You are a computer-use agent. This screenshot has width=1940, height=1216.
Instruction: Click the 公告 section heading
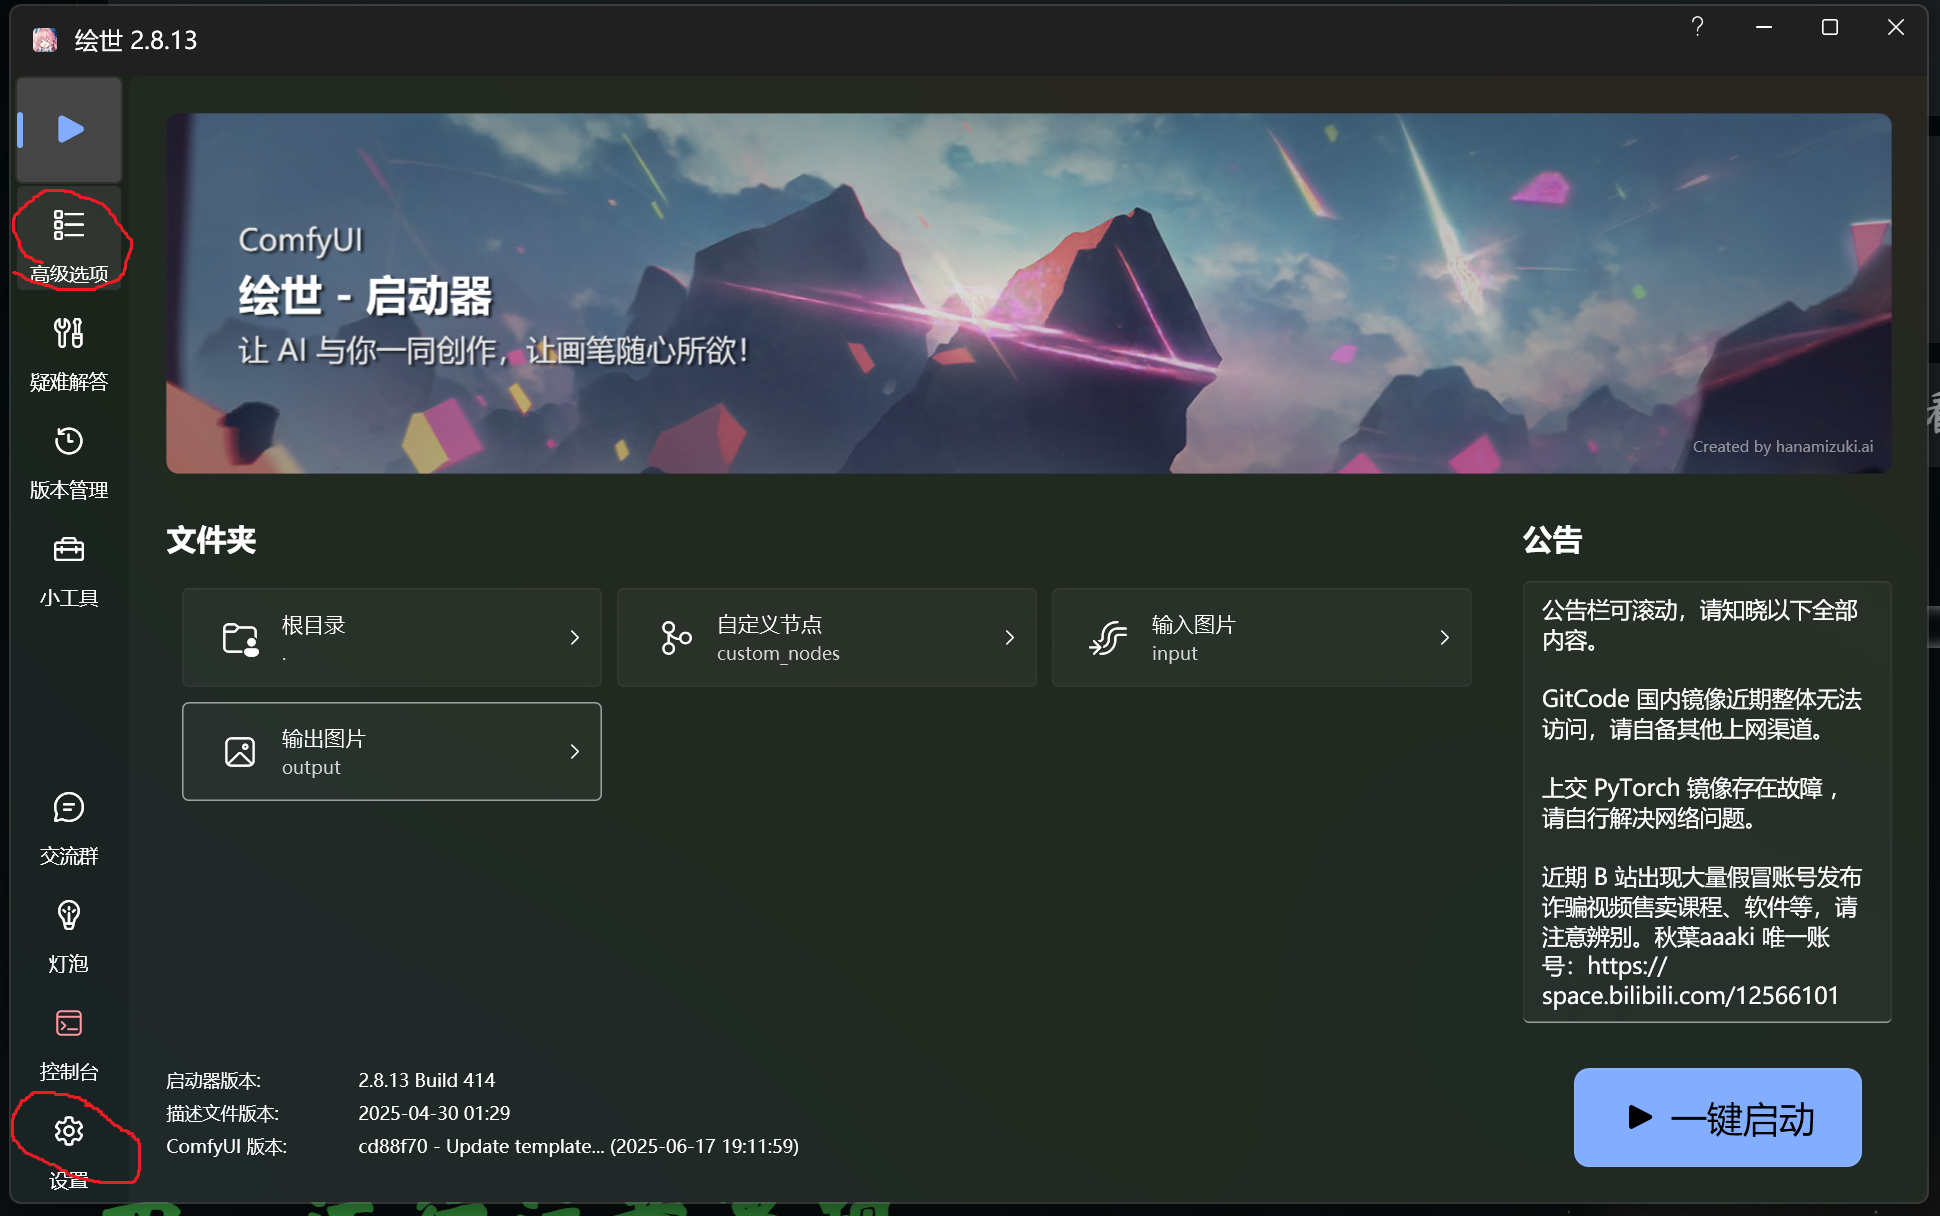(x=1552, y=540)
